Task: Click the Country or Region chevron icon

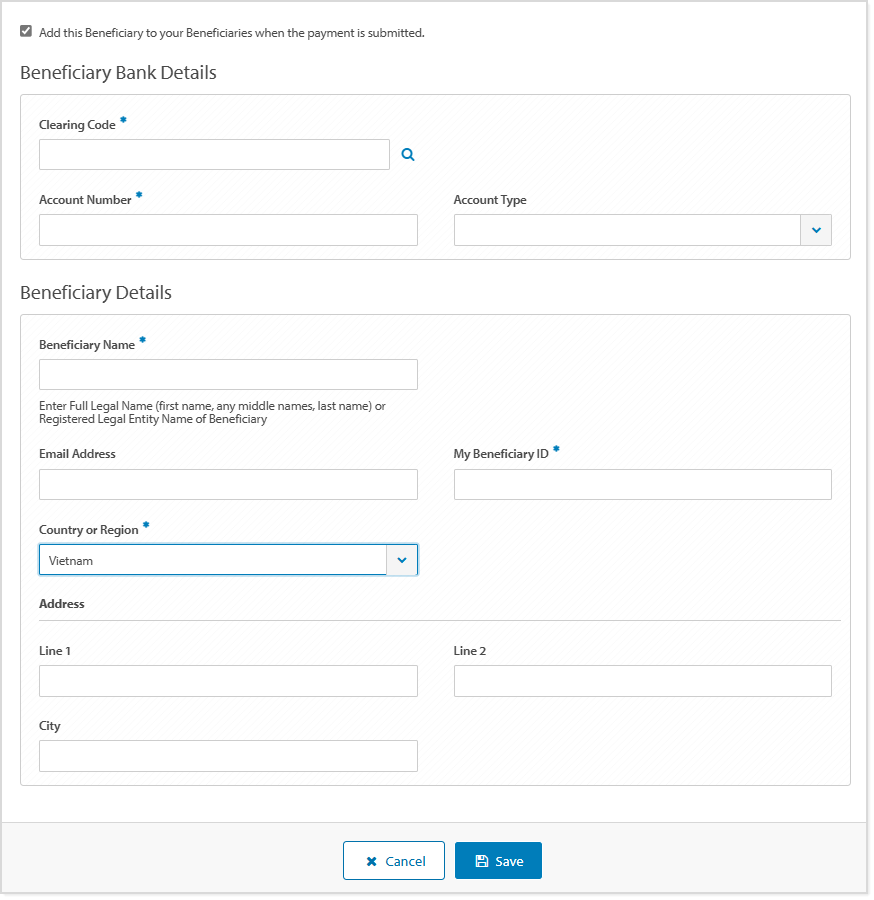Action: pos(402,560)
